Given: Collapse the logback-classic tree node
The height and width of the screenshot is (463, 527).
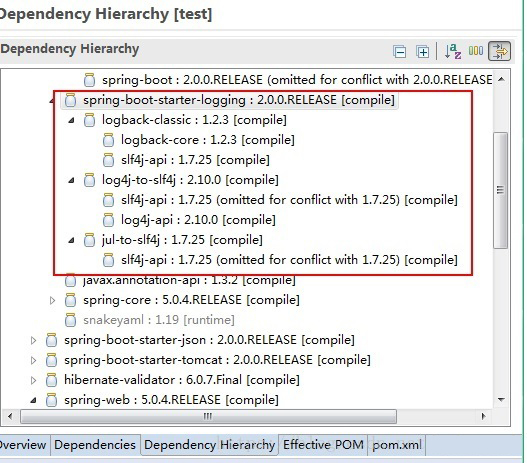Looking at the screenshot, I should (x=71, y=120).
